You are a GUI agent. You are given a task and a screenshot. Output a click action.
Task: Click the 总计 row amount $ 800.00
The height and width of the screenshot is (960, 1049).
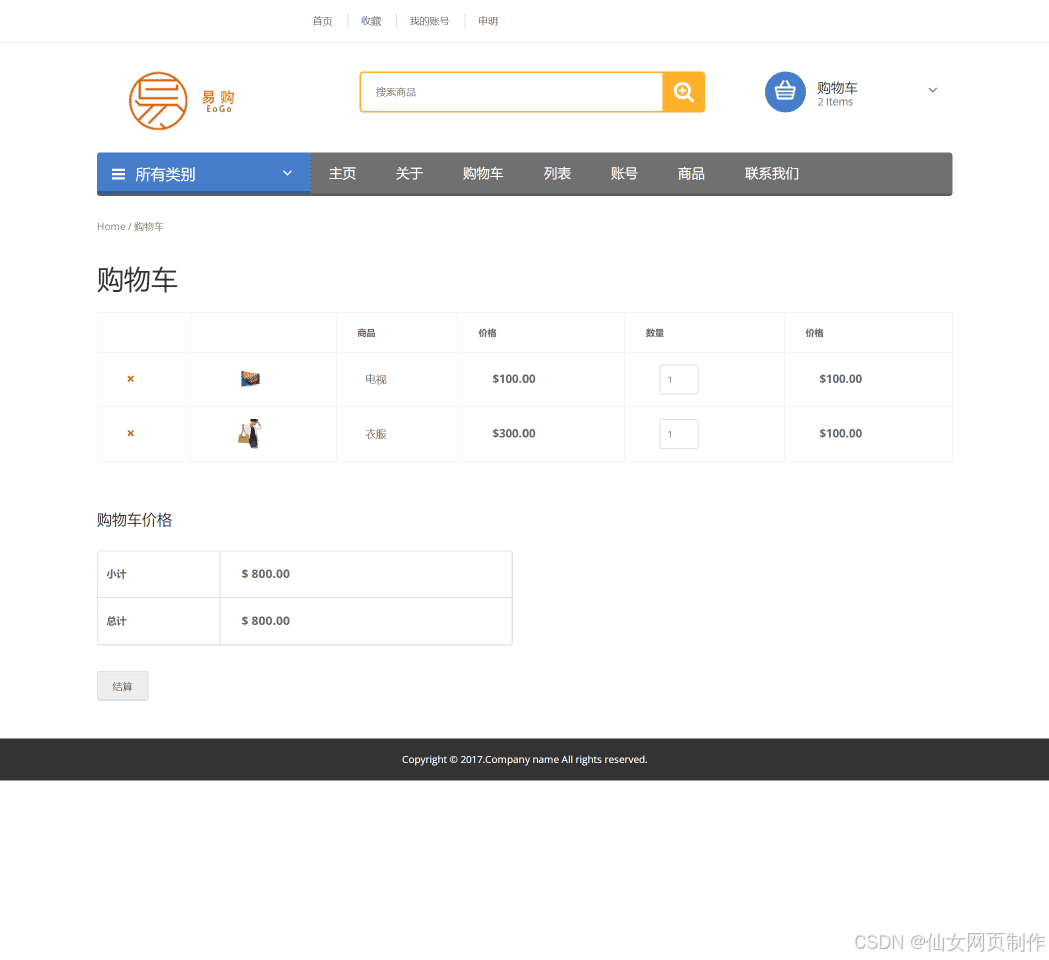pos(266,621)
